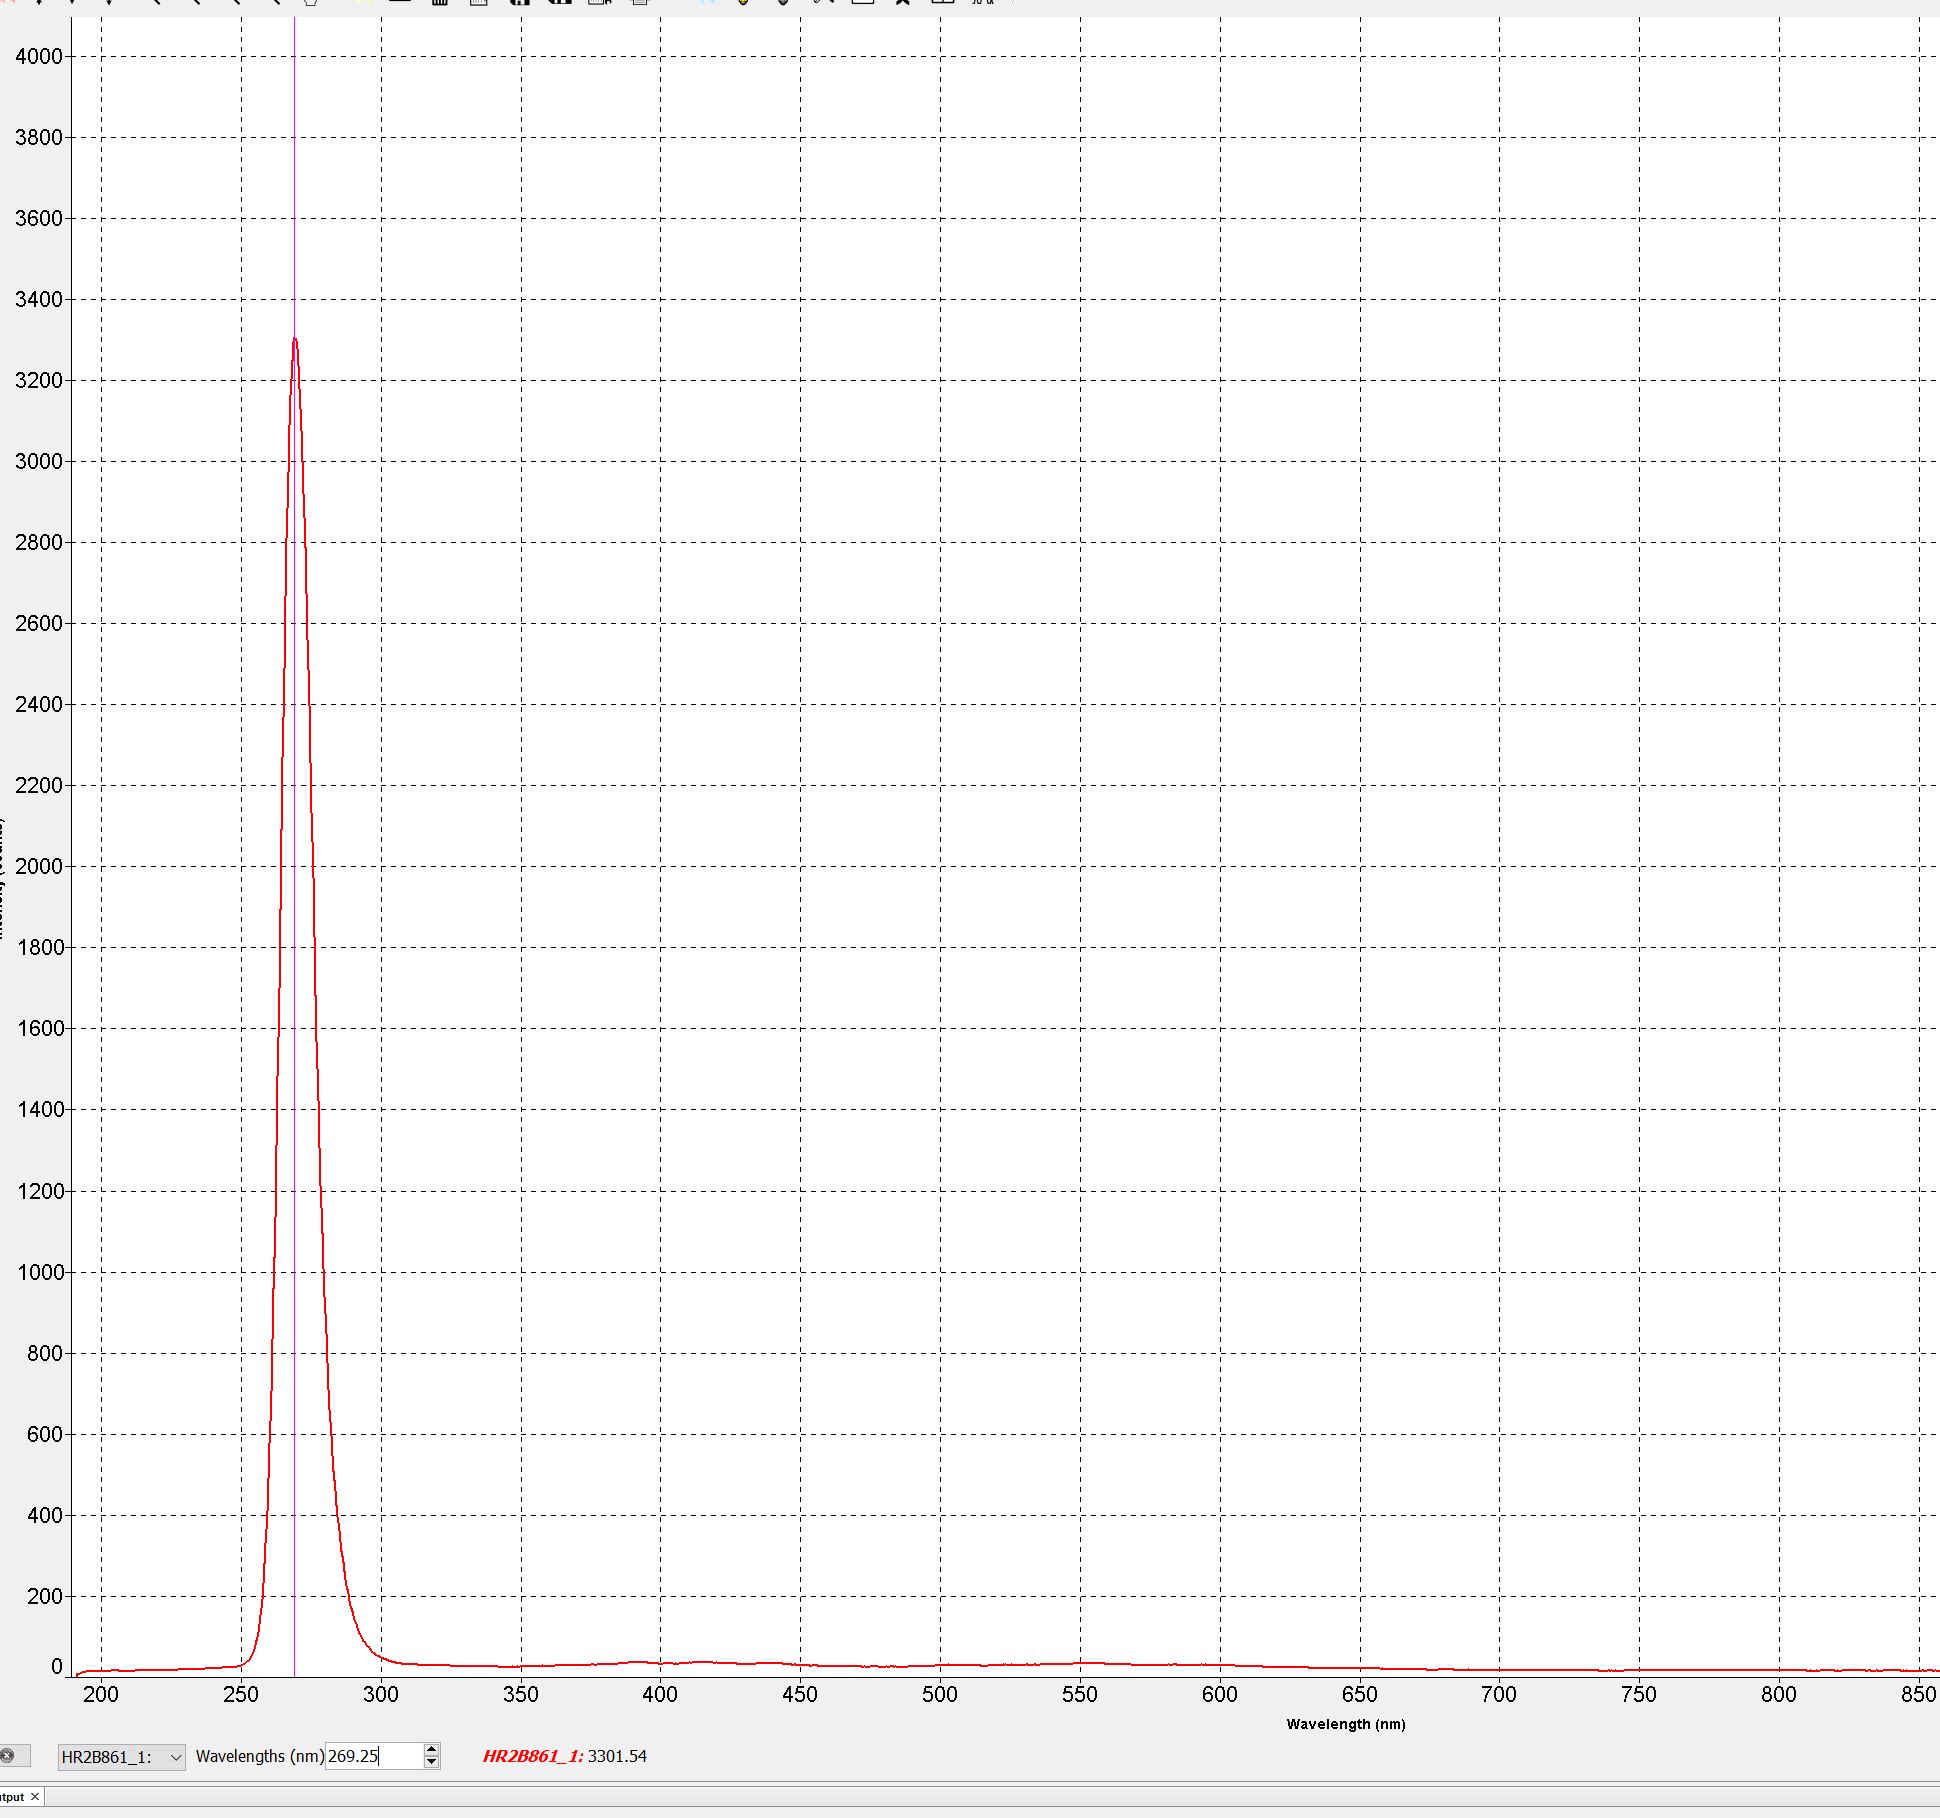Click the Wavelengths (nm) text label
This screenshot has height=1818, width=1940.
259,1756
